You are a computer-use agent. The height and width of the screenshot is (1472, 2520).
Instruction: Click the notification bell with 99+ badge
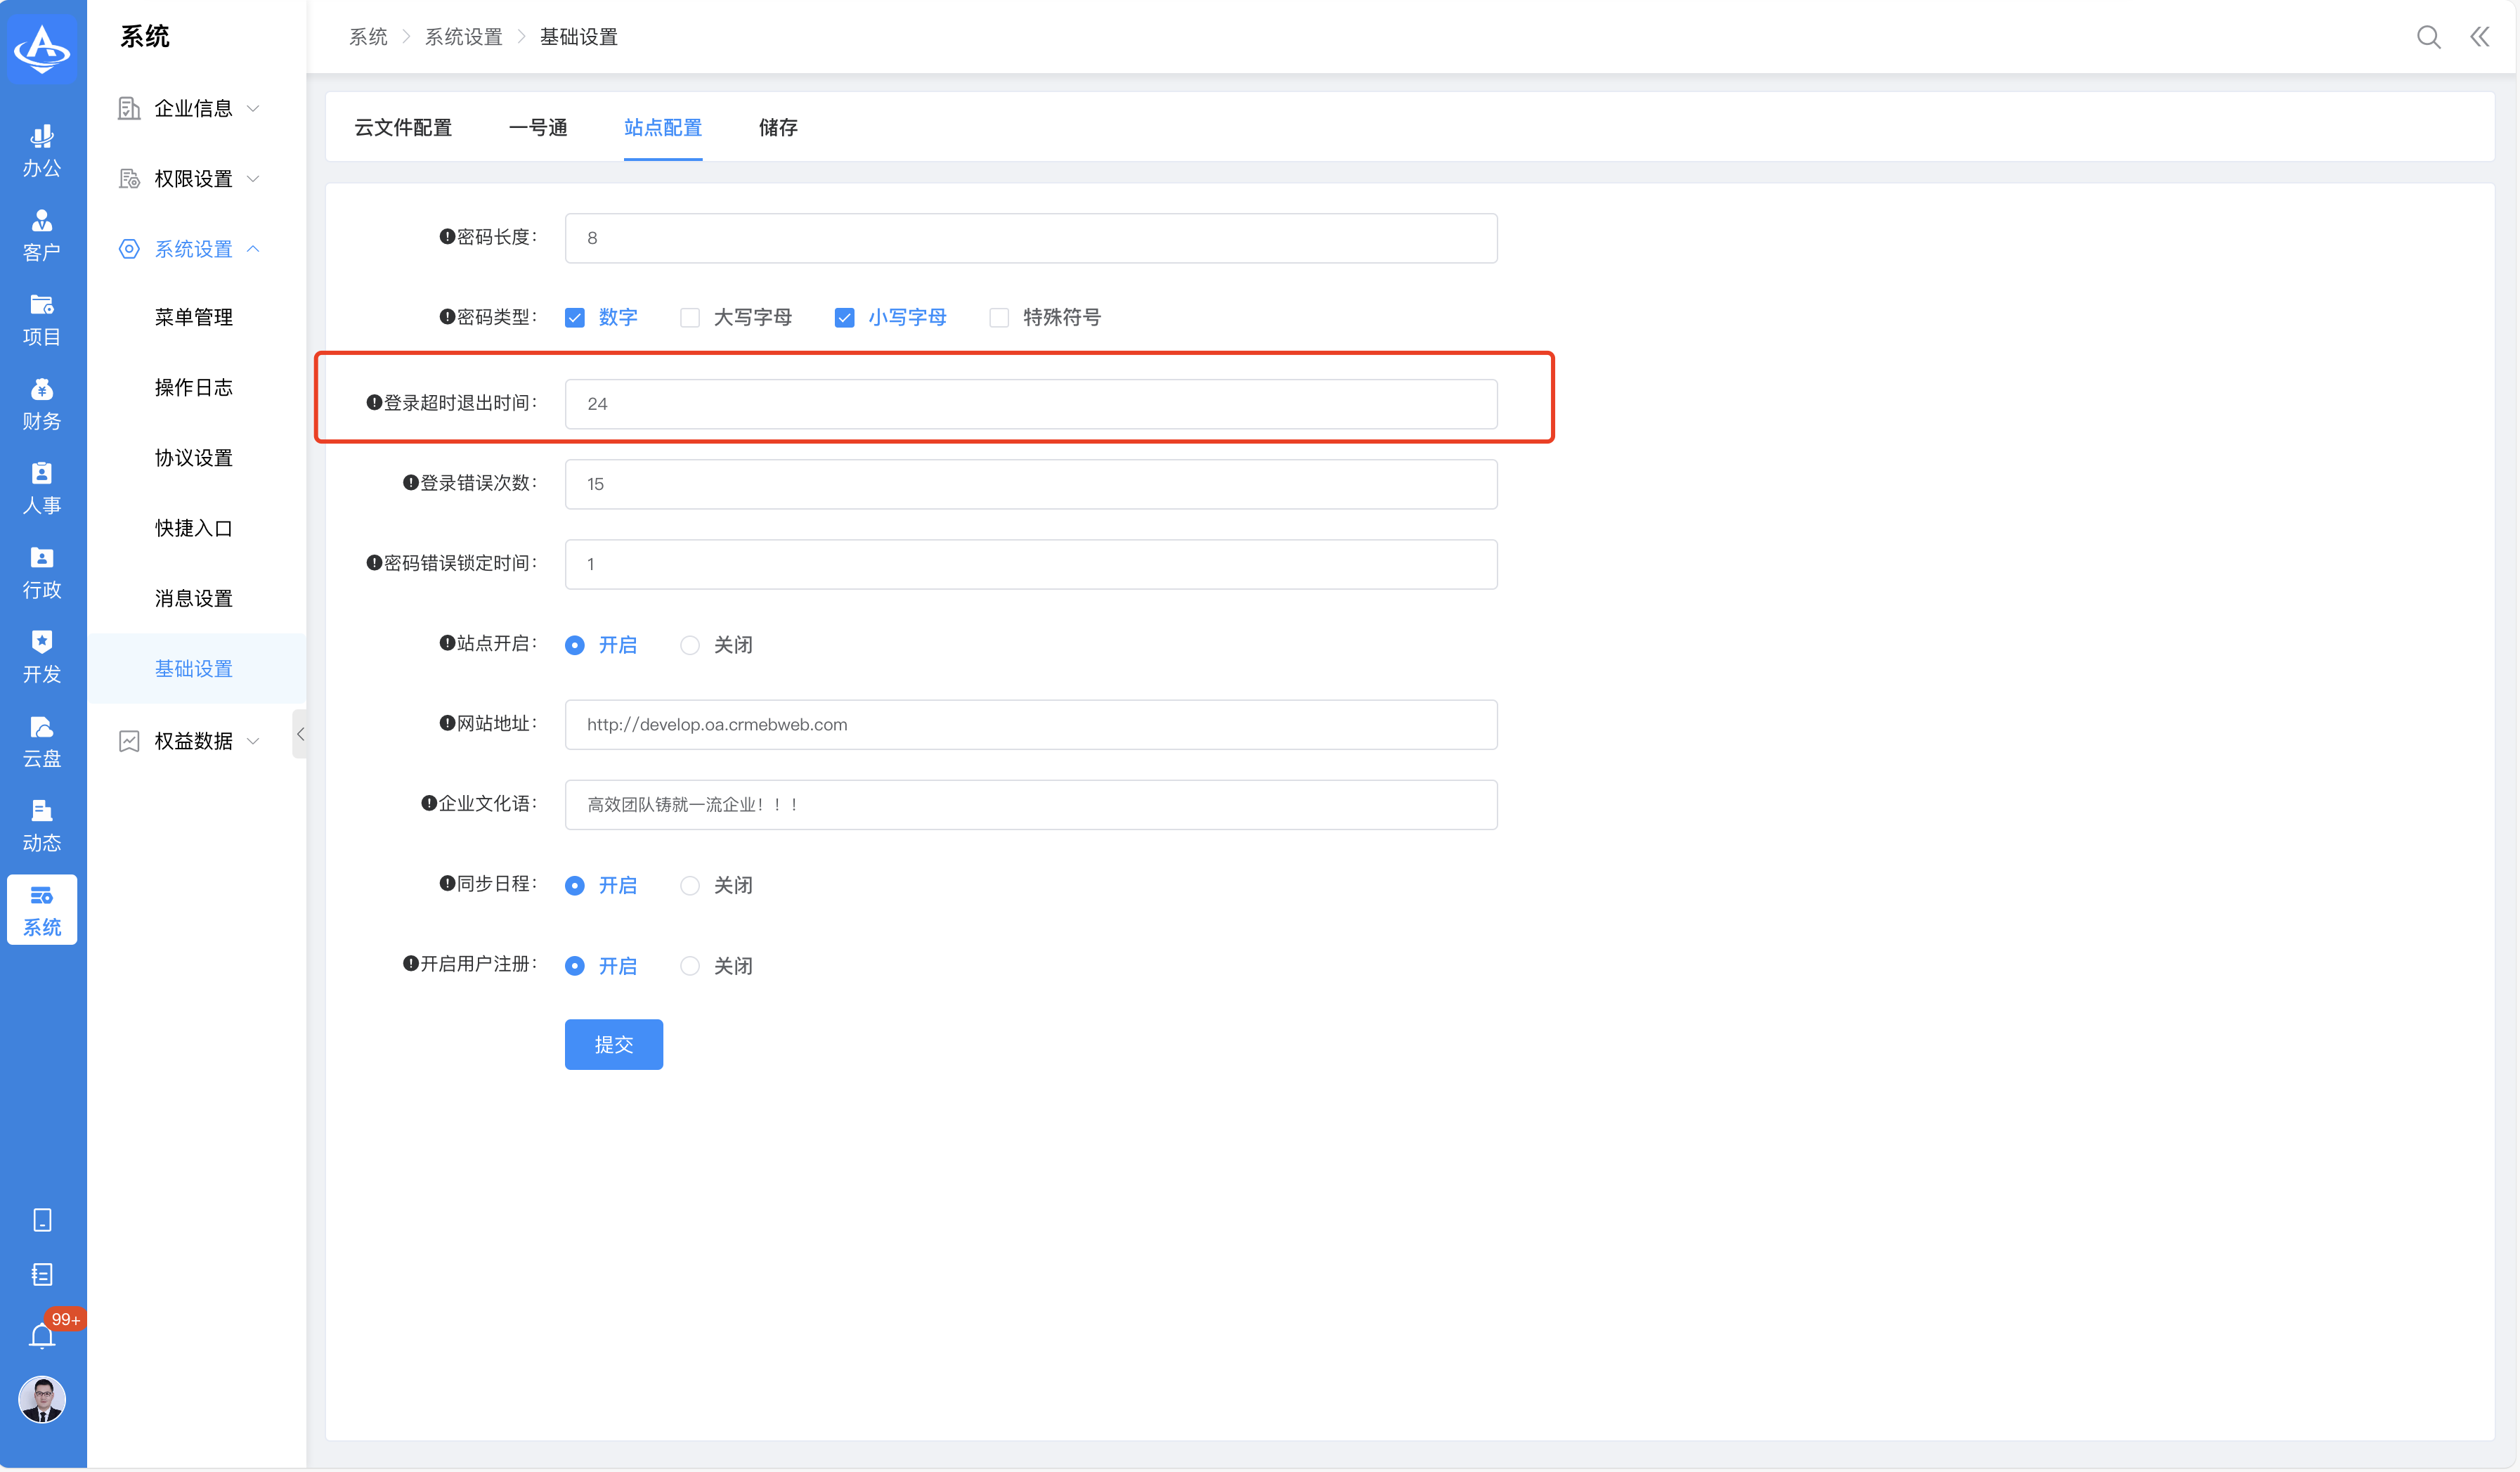42,1336
